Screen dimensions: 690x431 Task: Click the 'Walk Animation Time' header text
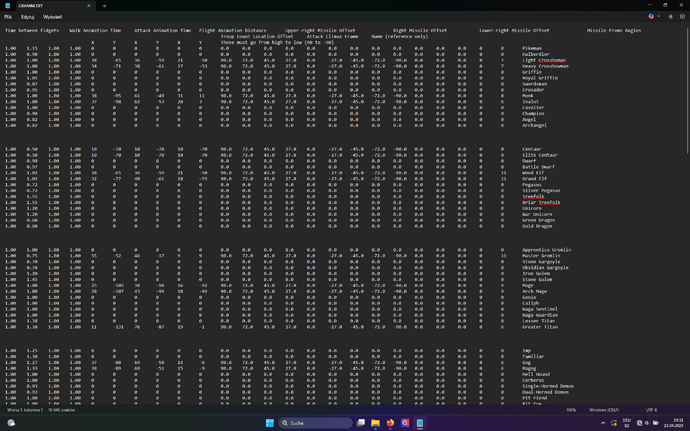click(95, 30)
